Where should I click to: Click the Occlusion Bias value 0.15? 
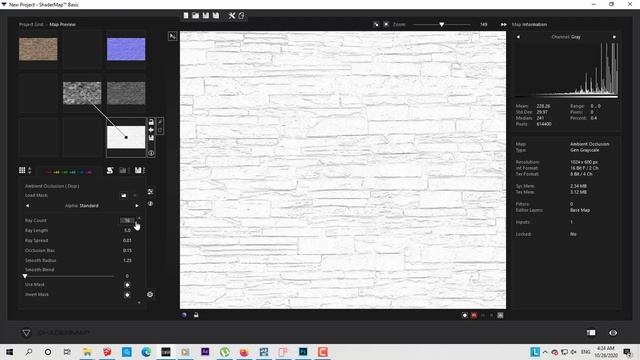tap(127, 250)
